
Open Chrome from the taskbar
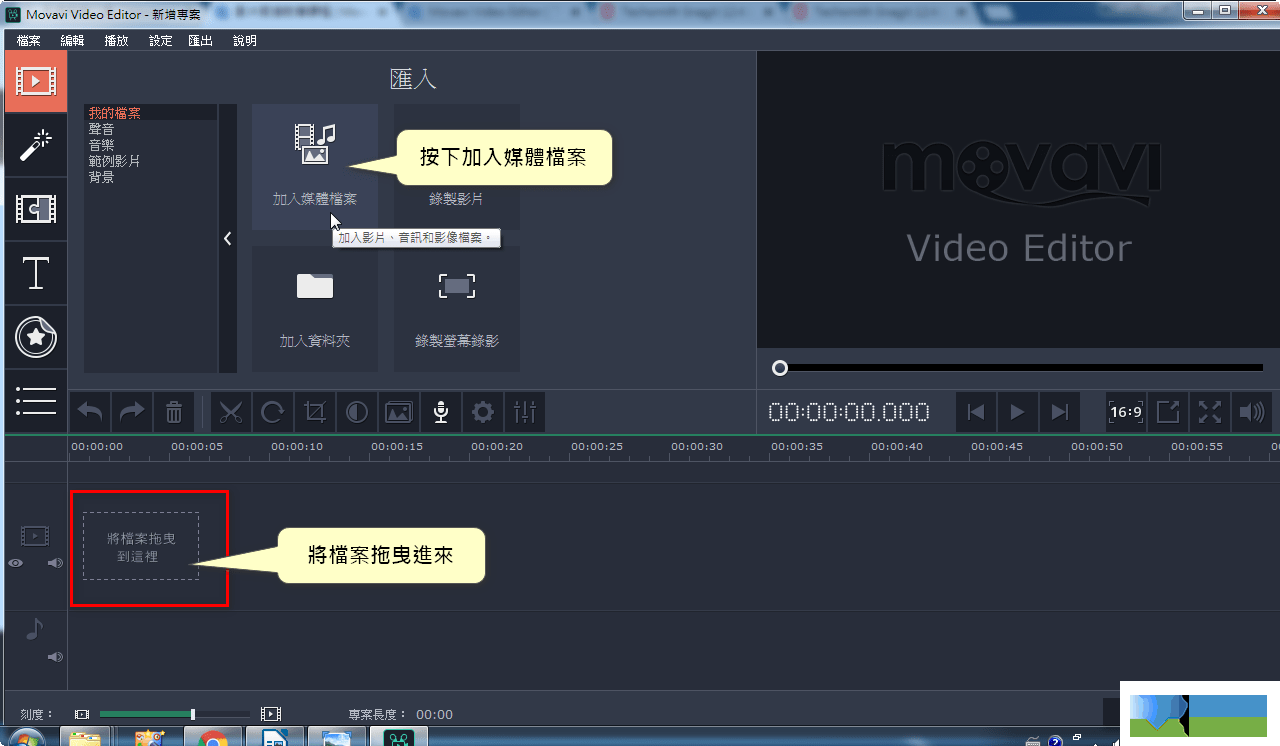pyautogui.click(x=213, y=737)
